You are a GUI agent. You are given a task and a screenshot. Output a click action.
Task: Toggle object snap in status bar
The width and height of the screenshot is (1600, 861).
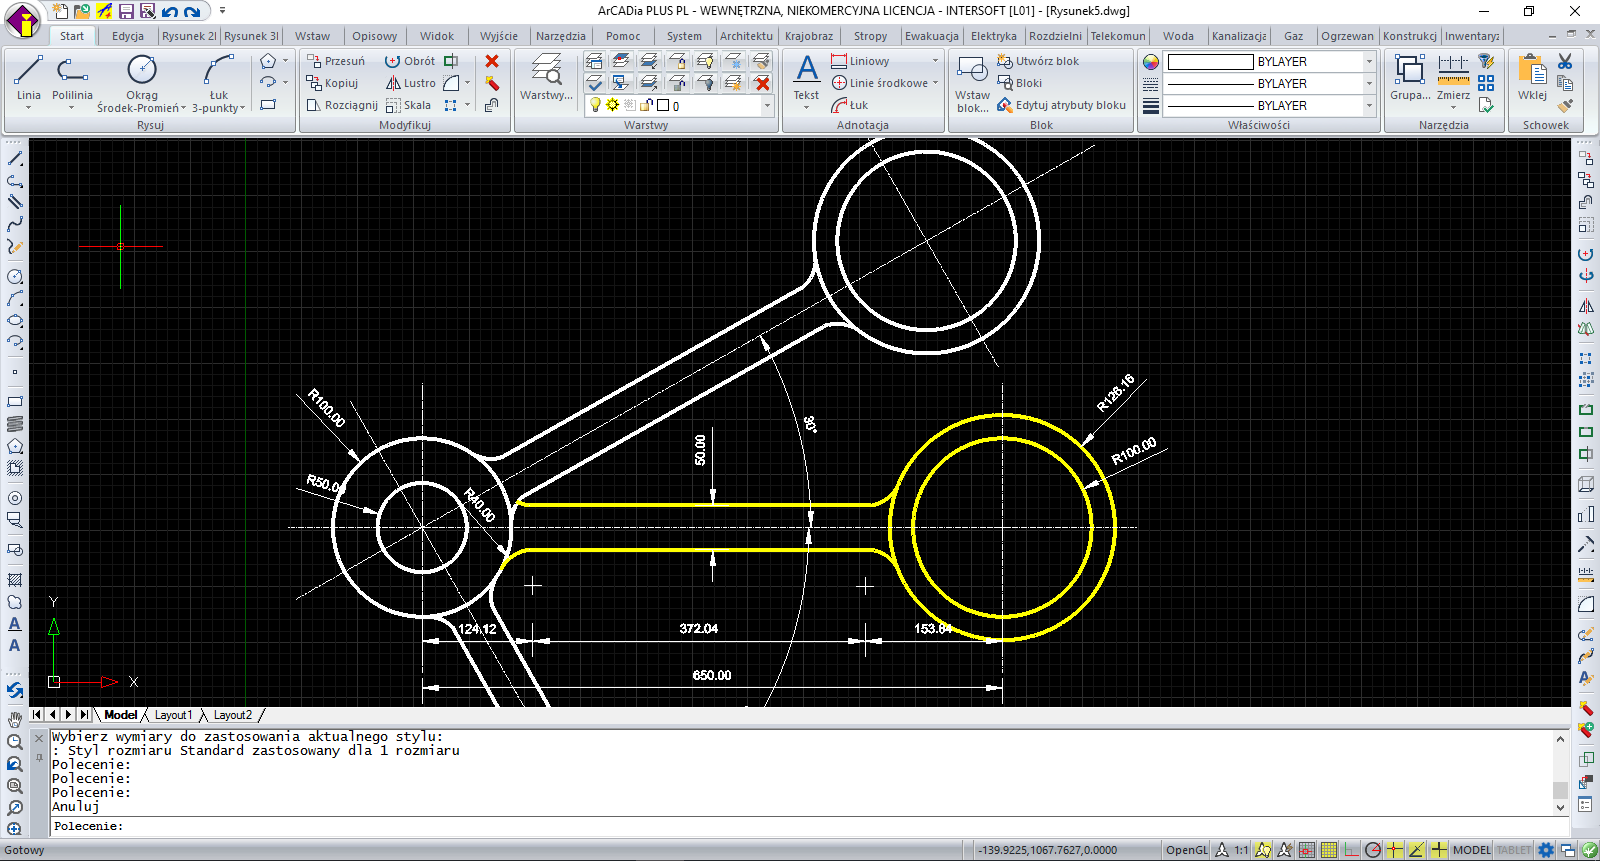(x=1395, y=850)
